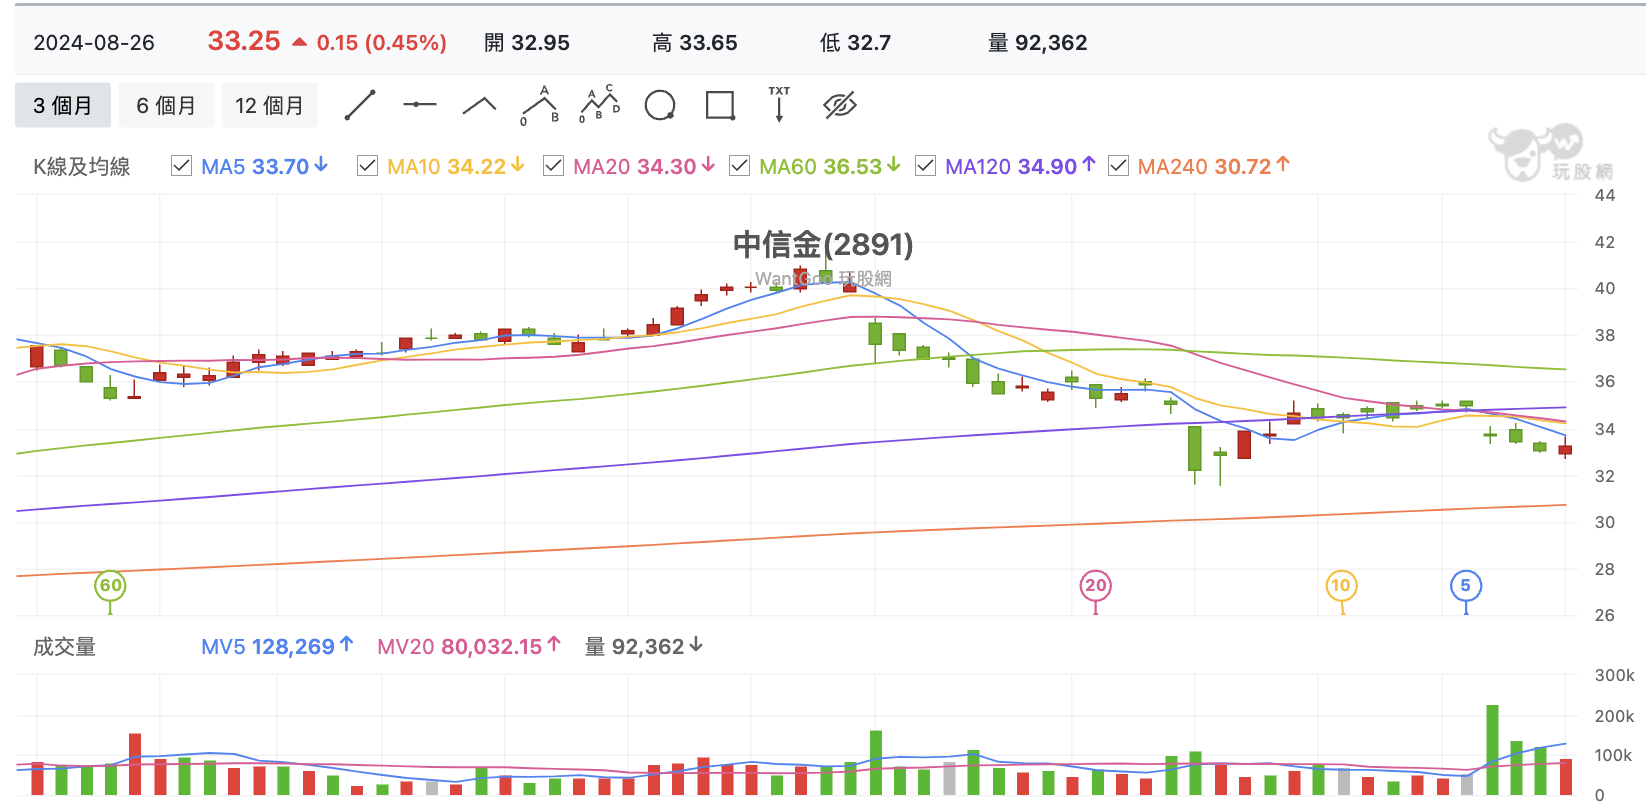Click the 成交量 section heading
Image resolution: width=1646 pixels, height=806 pixels.
(65, 647)
